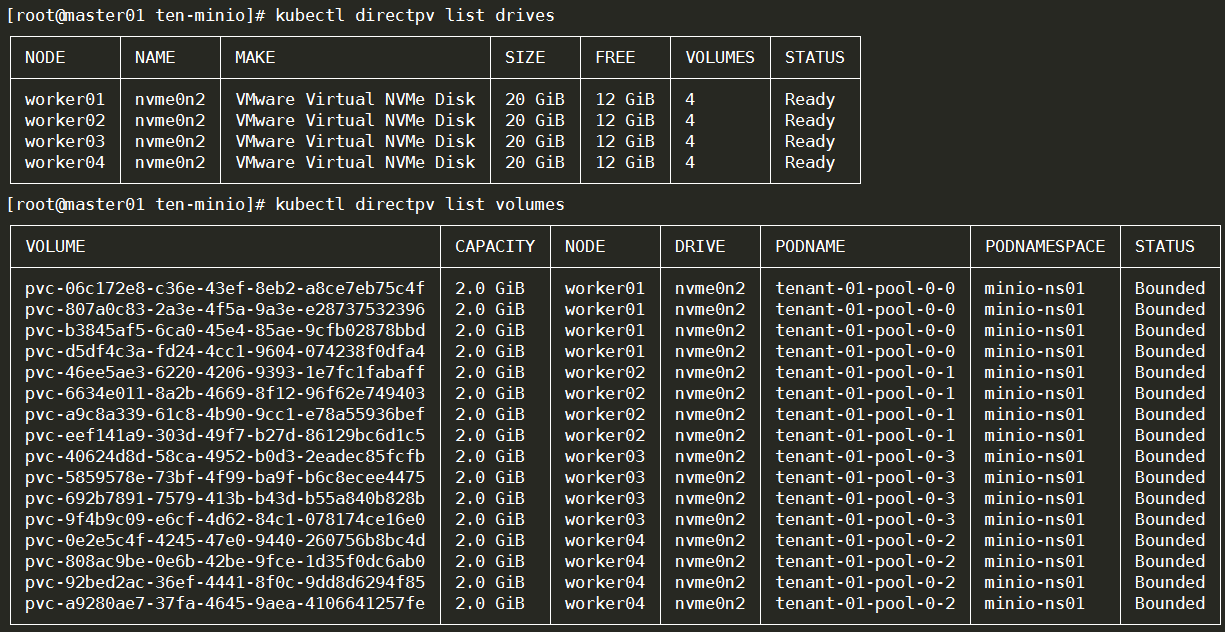Click volume name pvc-0e2e5c4f-4245-47e0-9440-260756b8bc4d
1225x632 pixels.
[x=225, y=540]
